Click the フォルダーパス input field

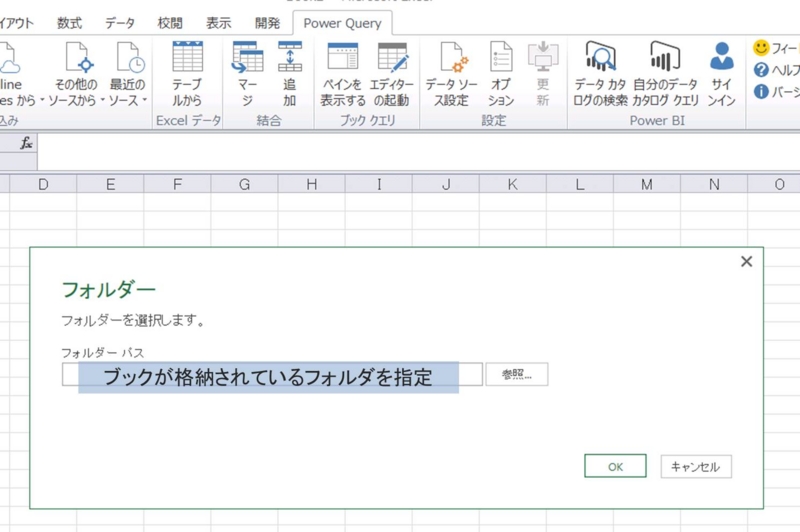click(272, 374)
